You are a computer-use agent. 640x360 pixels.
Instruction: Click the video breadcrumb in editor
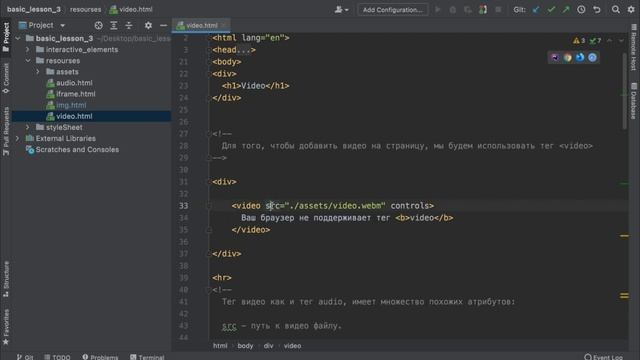292,346
